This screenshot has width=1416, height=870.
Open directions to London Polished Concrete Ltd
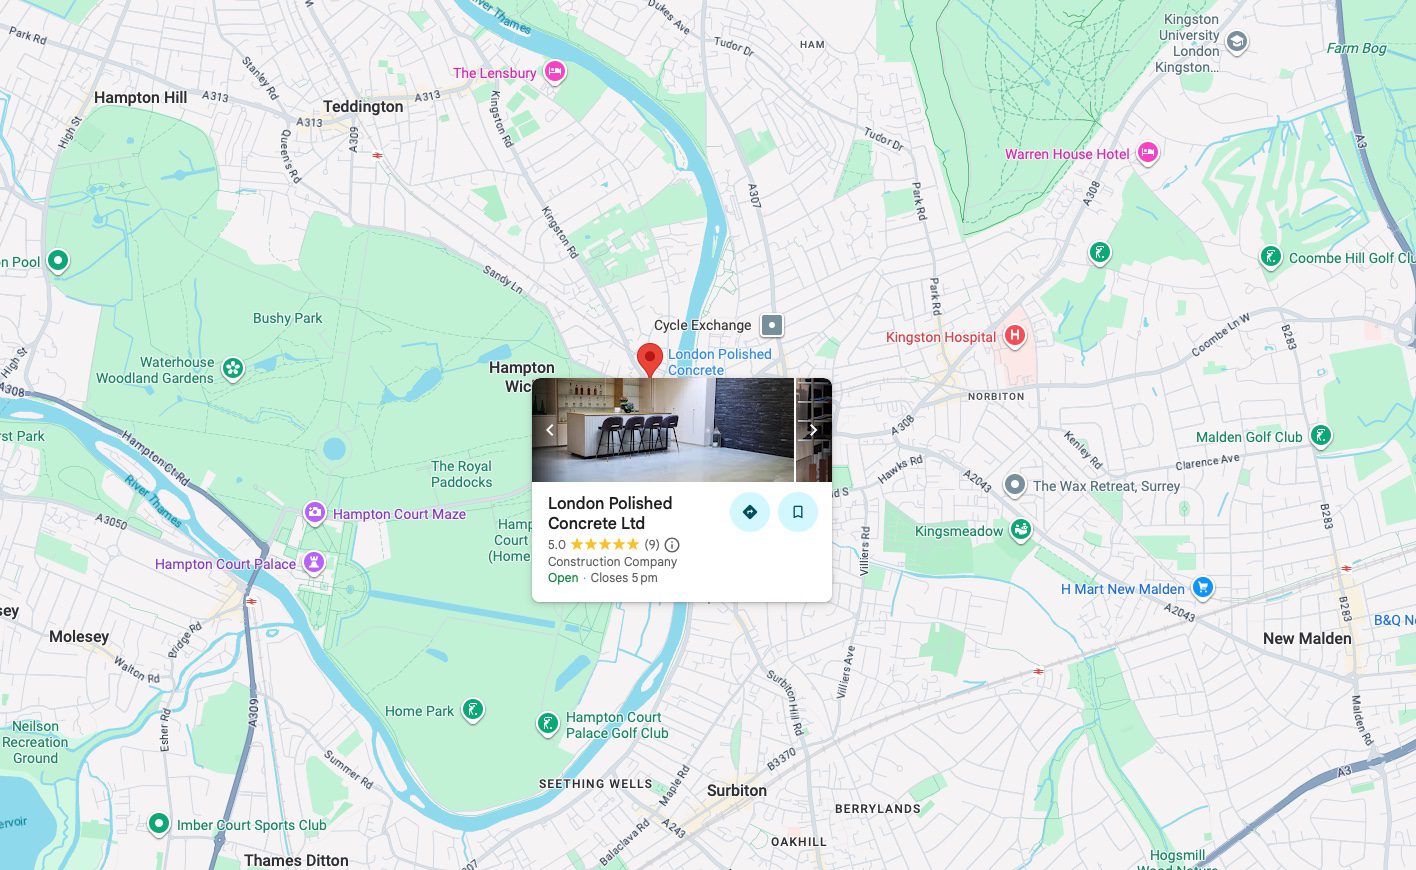[750, 511]
